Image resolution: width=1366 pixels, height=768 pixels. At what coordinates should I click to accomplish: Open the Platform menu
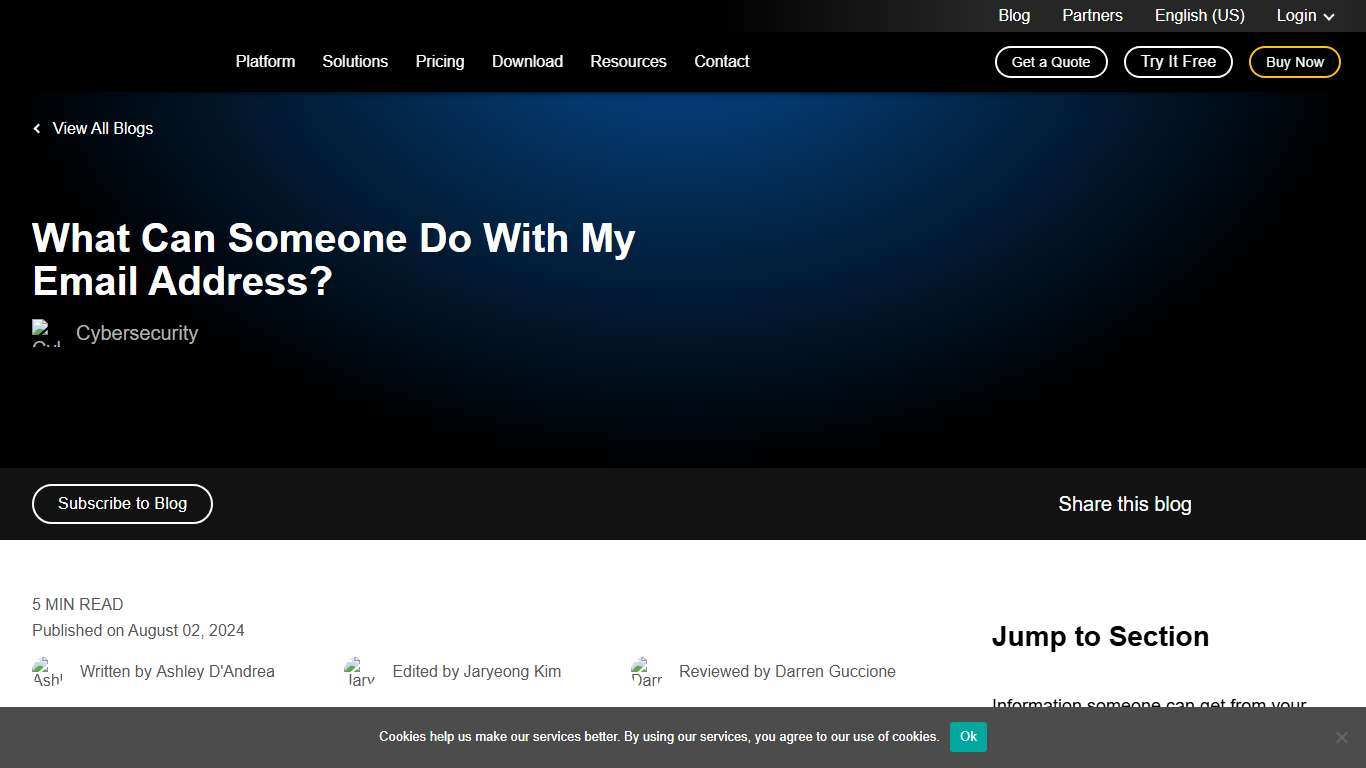click(x=265, y=62)
